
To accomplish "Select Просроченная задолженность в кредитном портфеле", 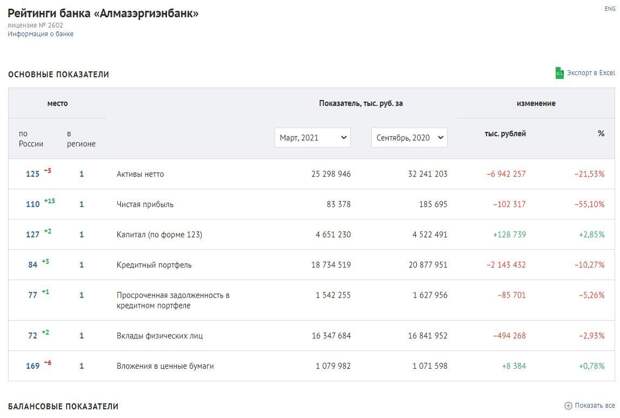I will (173, 300).
